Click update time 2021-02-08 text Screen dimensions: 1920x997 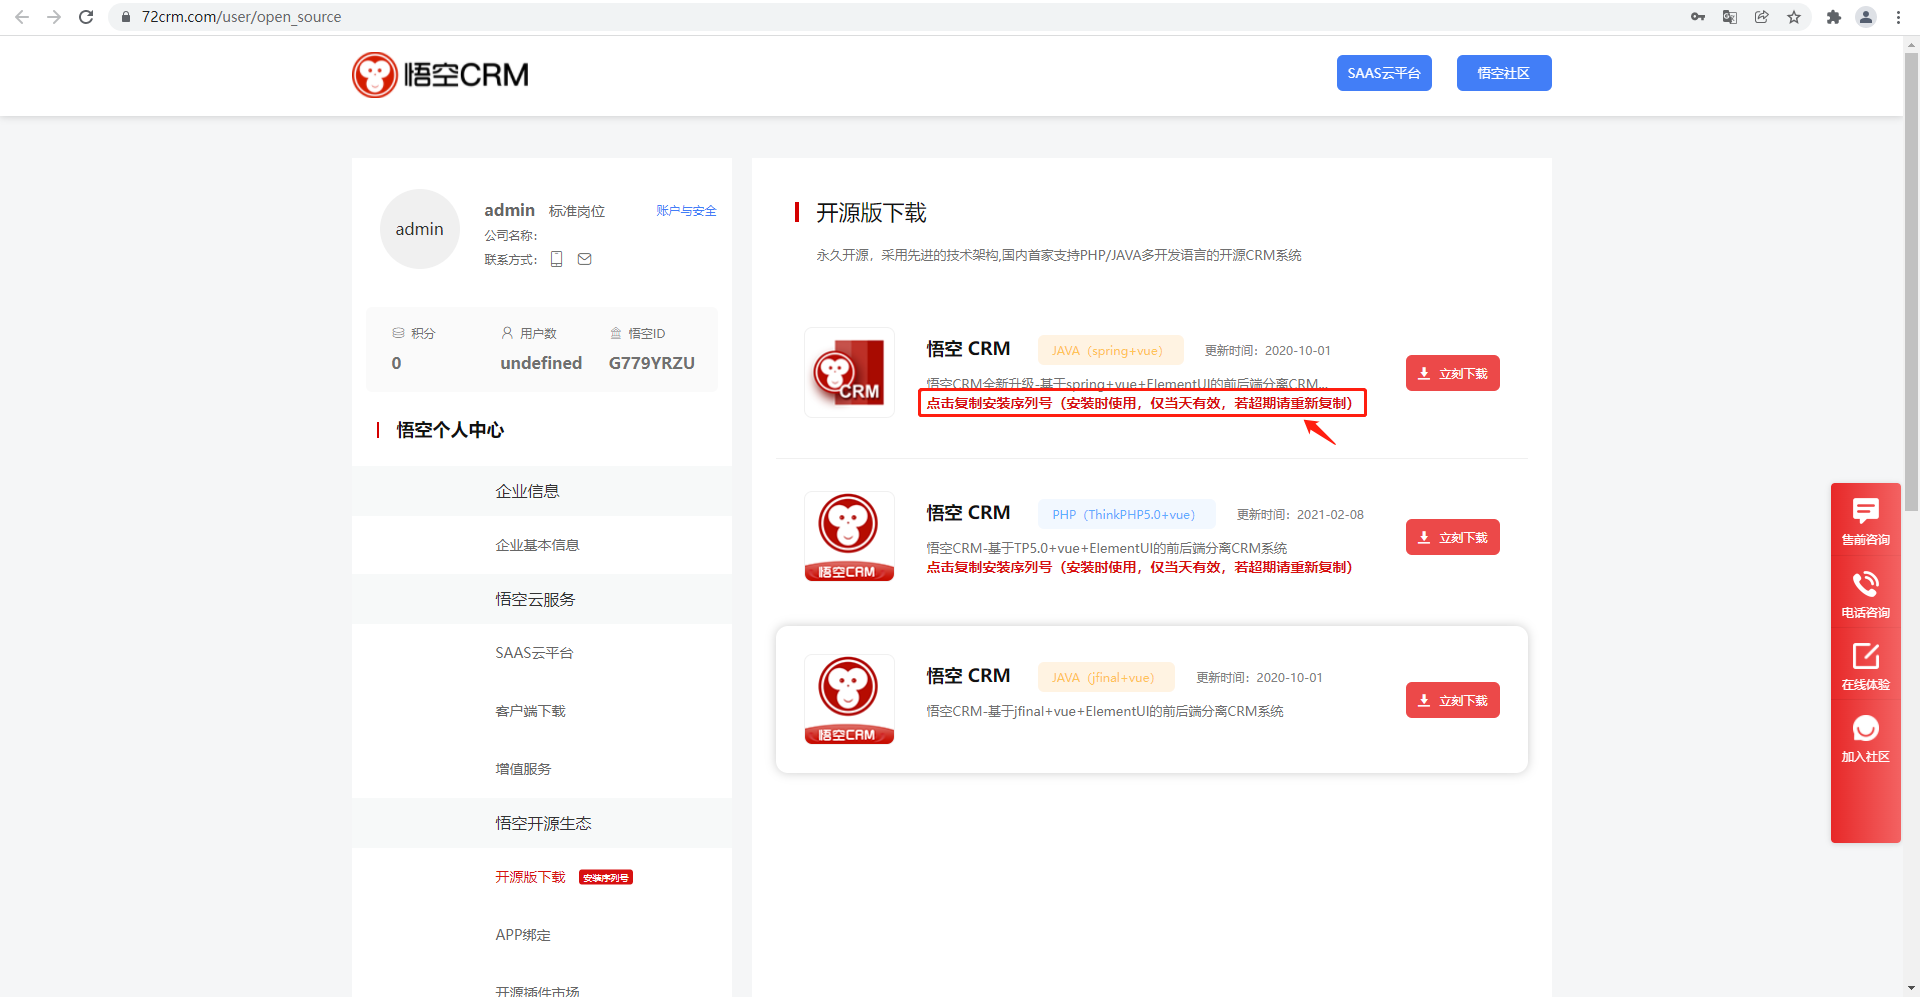(1300, 514)
